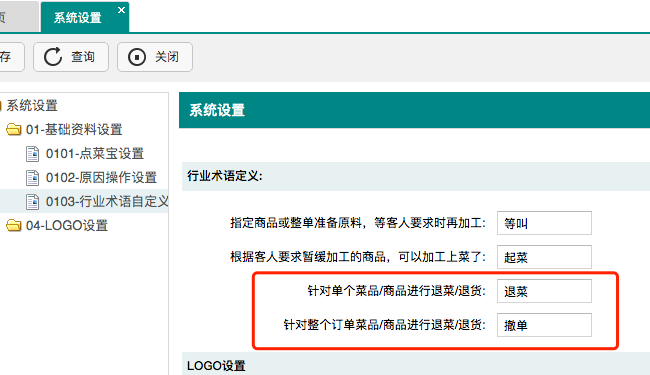The image size is (650, 375).
Task: Click the 关闭 circle icon
Action: point(137,57)
